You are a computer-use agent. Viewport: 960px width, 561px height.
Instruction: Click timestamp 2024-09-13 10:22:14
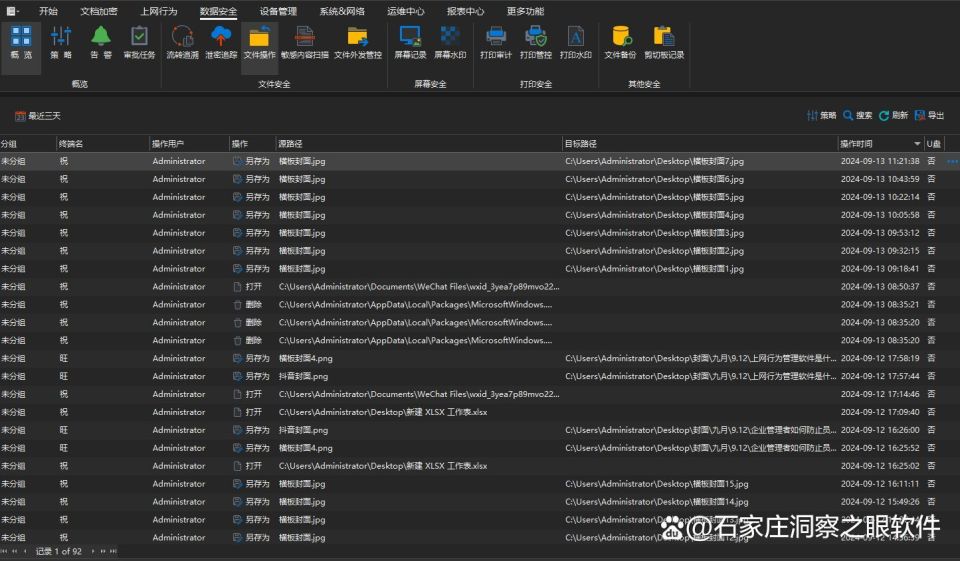click(880, 197)
